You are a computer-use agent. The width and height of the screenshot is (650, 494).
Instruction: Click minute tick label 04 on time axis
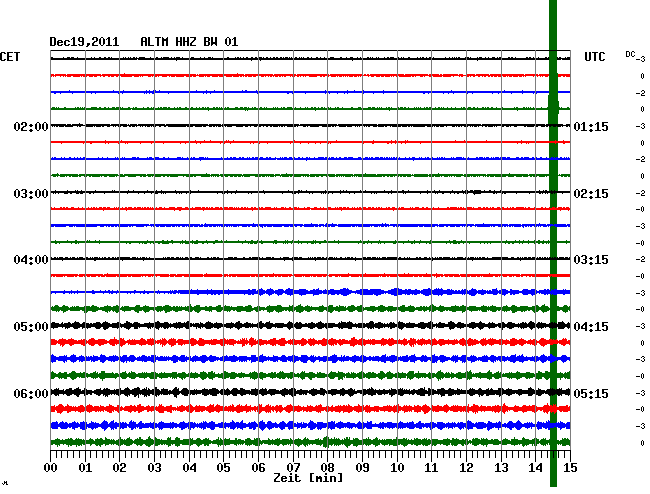[x=189, y=468]
